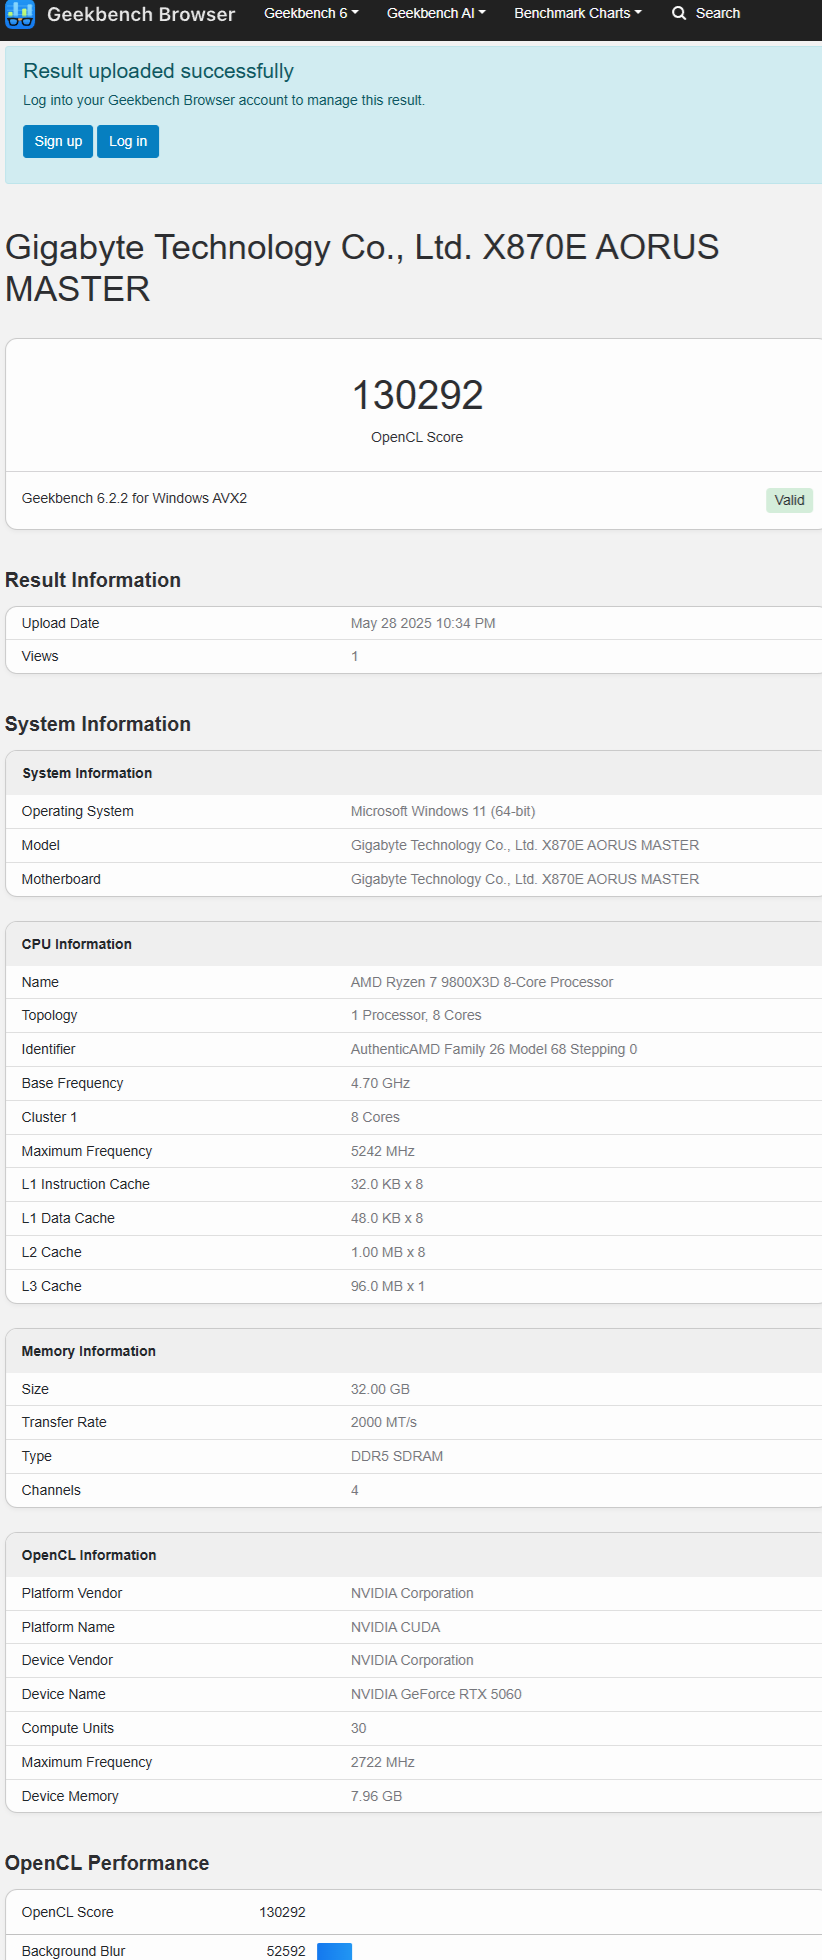
Task: Open the Benchmark Charts dropdown
Action: point(578,13)
